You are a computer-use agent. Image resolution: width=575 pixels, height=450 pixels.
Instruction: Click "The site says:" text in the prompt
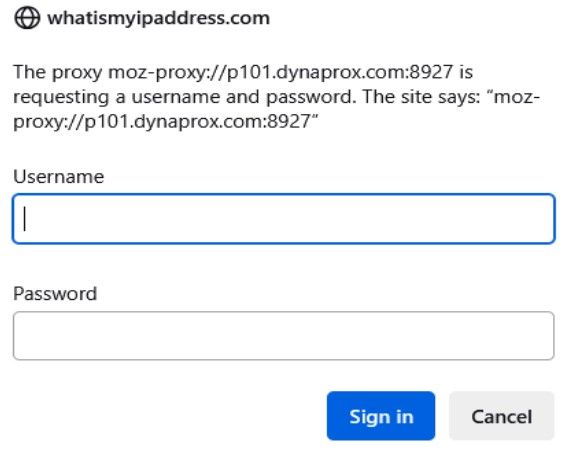coord(421,96)
